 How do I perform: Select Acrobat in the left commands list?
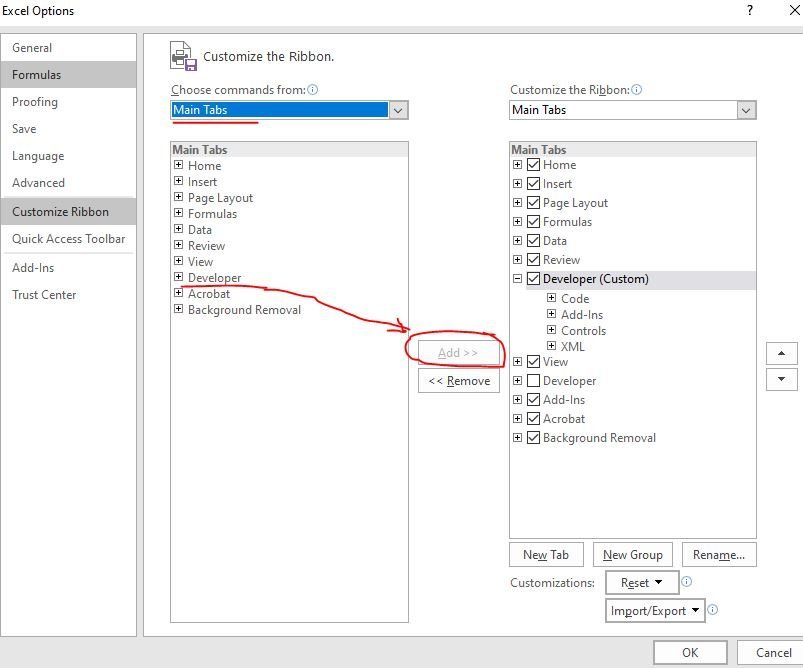click(x=208, y=294)
